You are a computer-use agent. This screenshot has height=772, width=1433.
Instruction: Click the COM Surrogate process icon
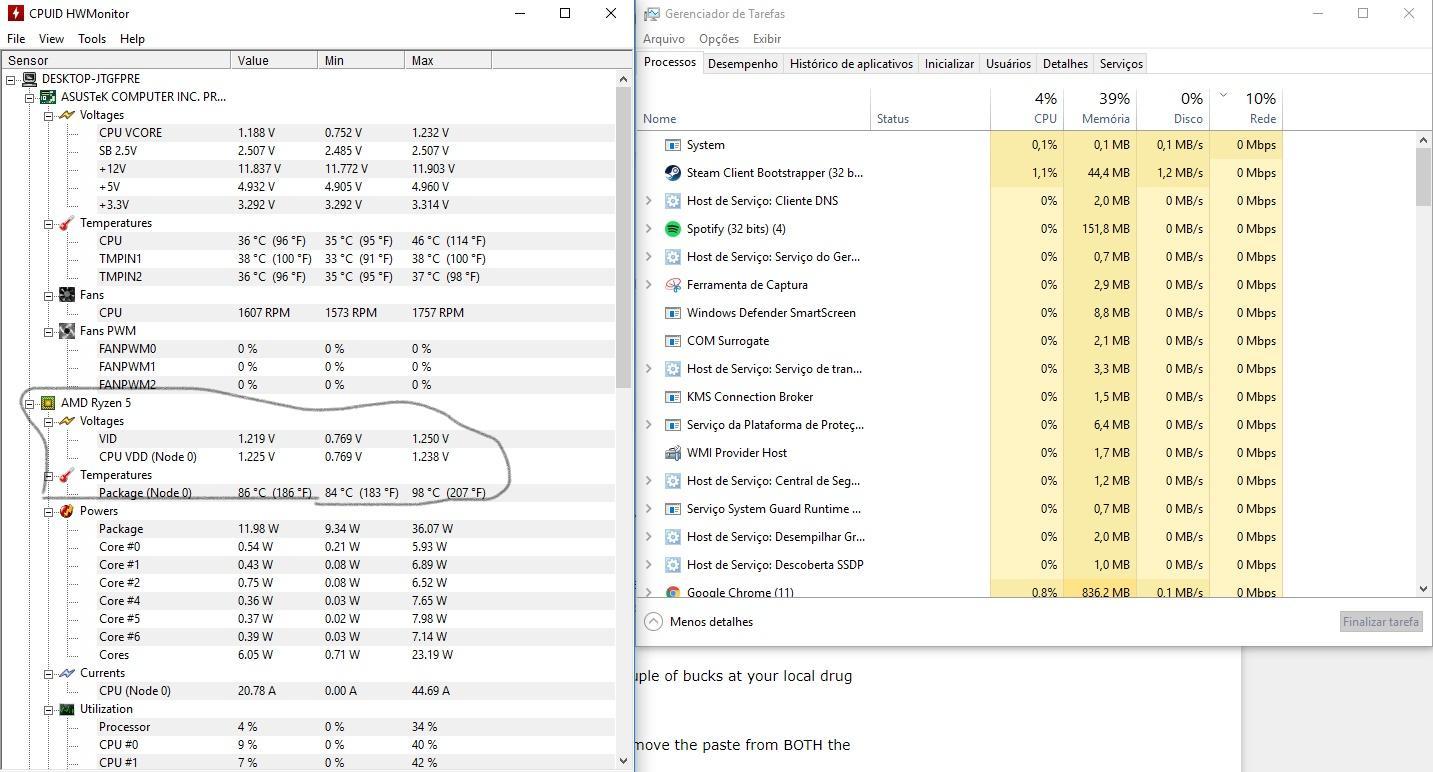pyautogui.click(x=673, y=341)
